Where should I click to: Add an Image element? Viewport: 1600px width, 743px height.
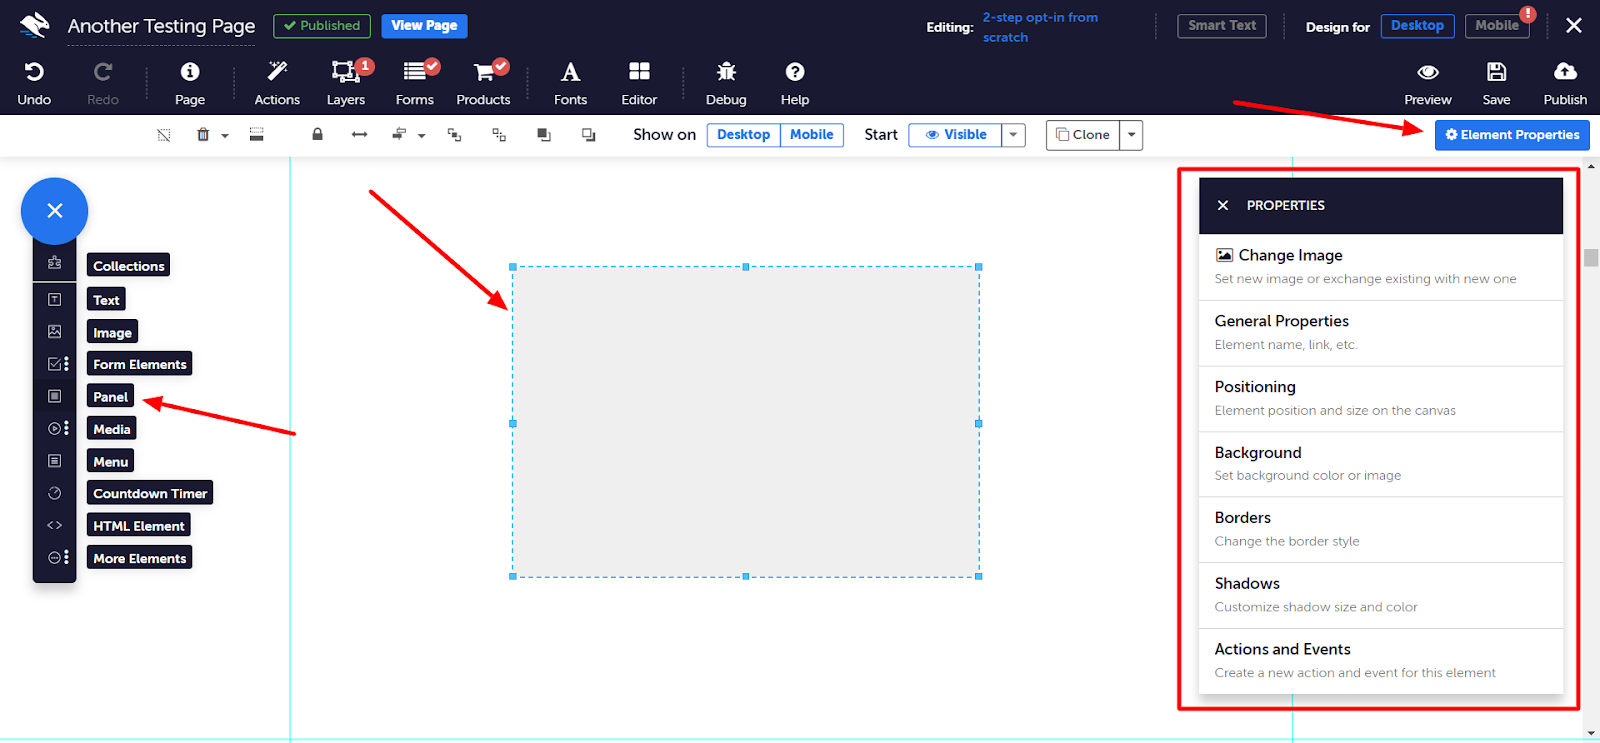(x=112, y=333)
